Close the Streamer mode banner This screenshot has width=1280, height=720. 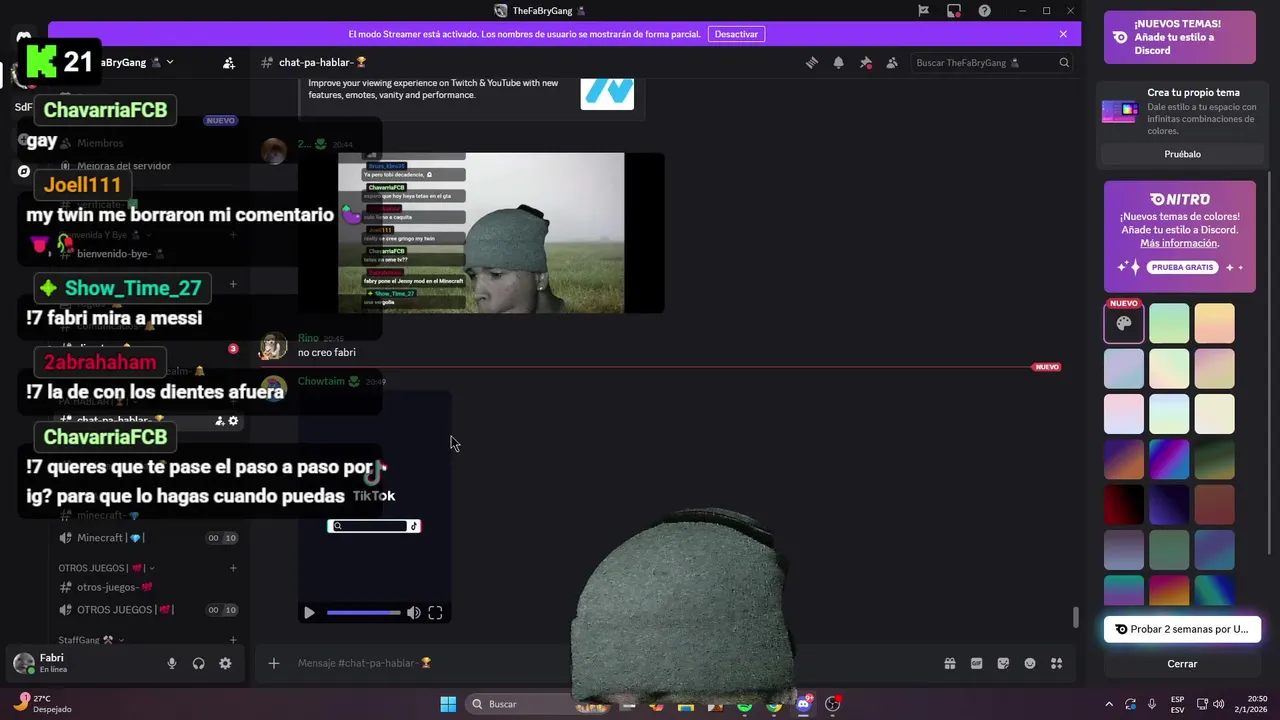[x=1063, y=34]
